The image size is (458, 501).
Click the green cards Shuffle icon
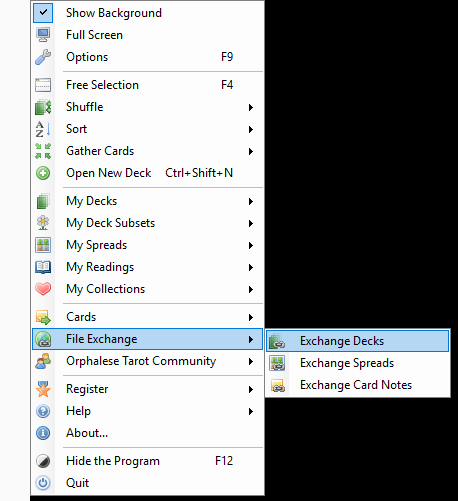[x=43, y=107]
